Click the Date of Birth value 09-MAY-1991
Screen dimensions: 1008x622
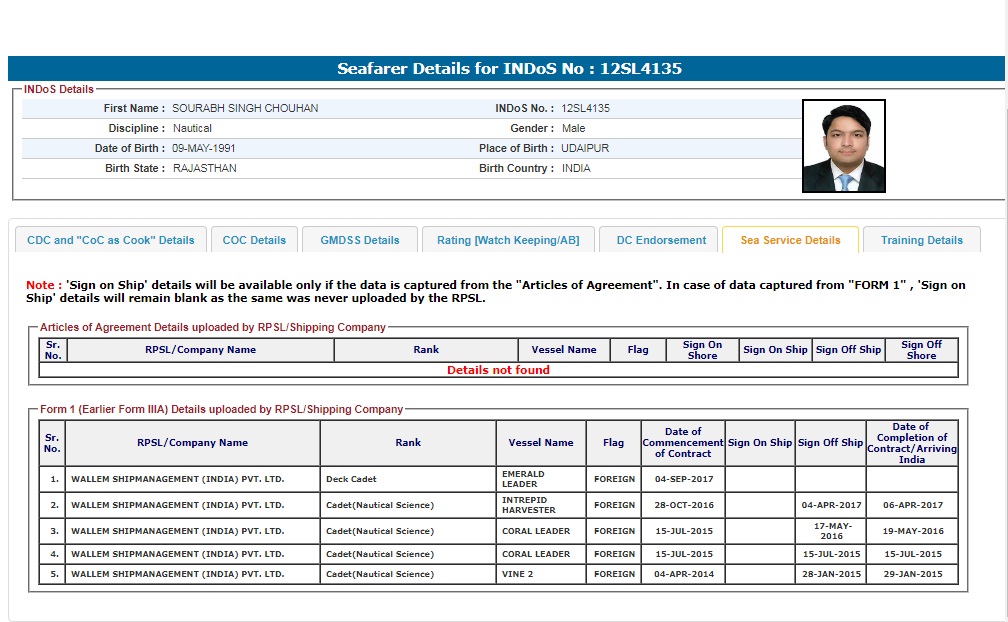click(x=204, y=148)
